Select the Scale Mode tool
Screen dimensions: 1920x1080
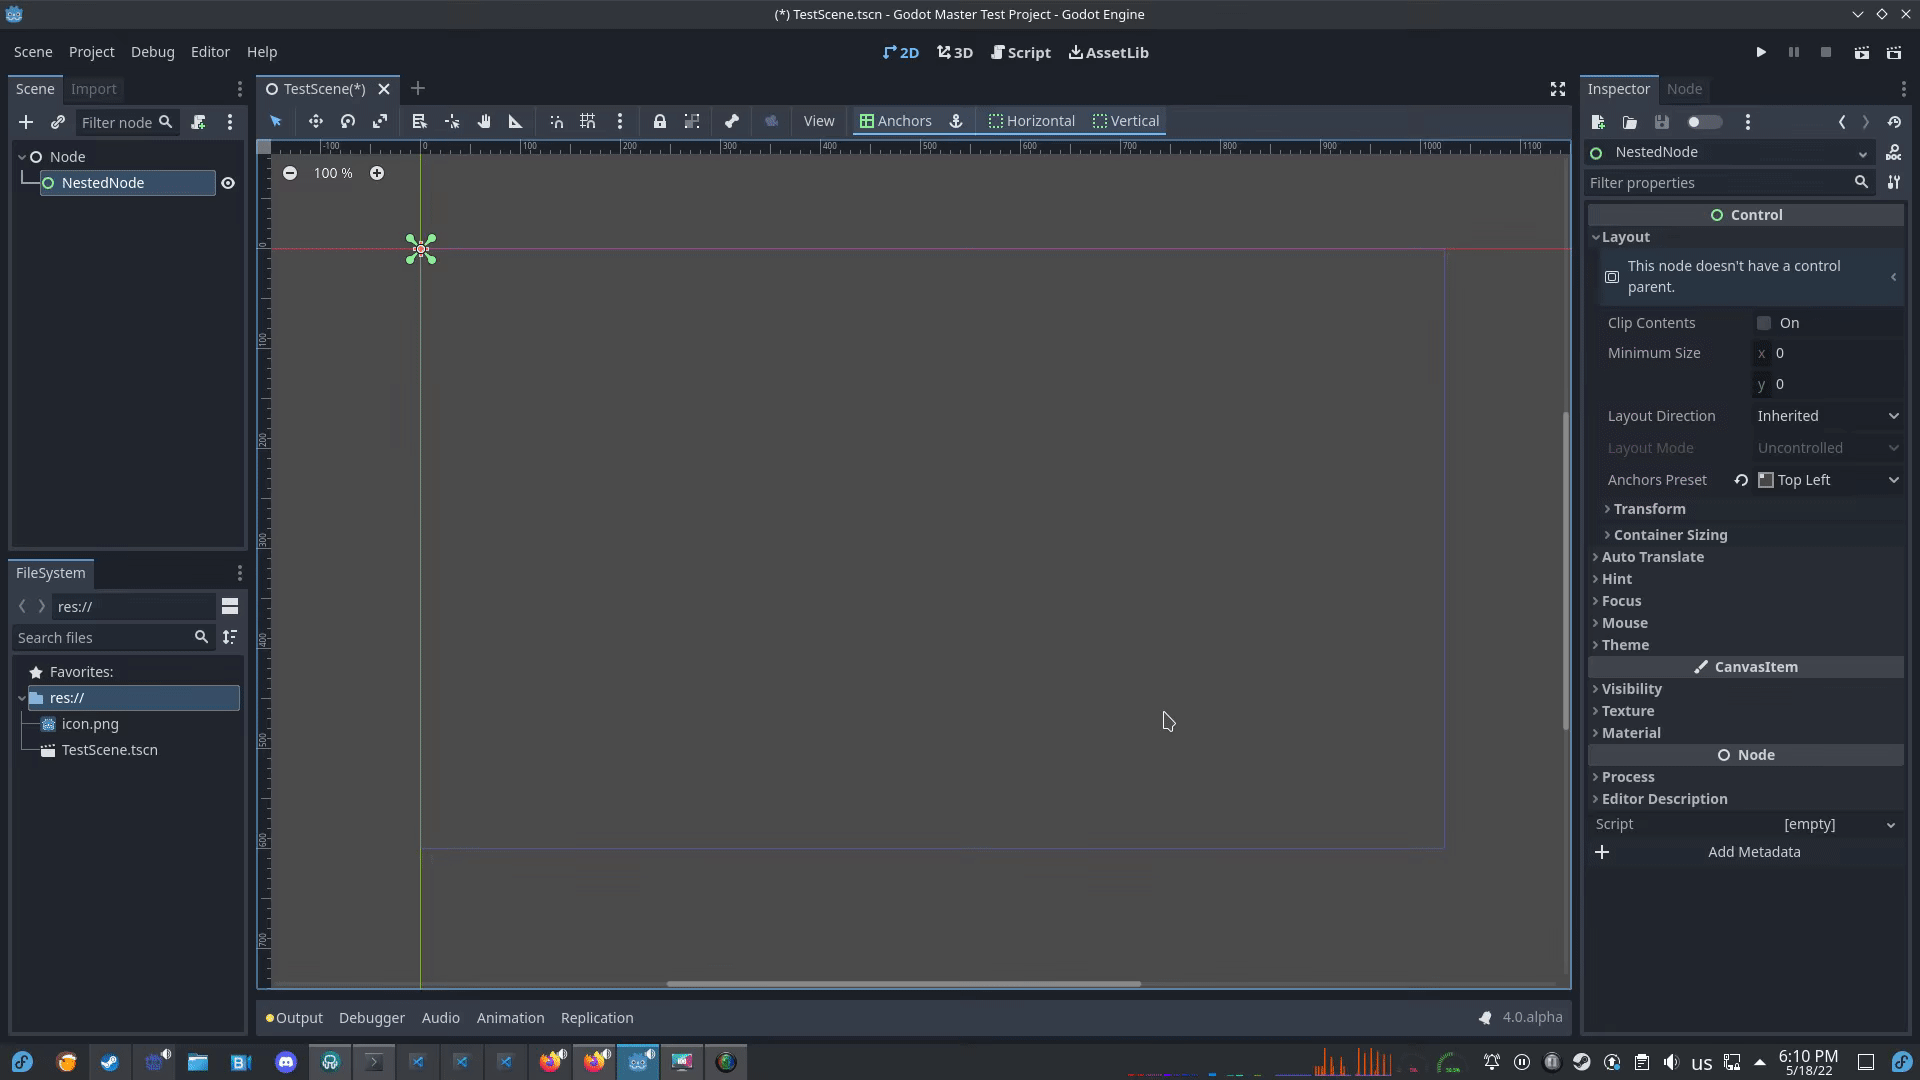[x=380, y=121]
